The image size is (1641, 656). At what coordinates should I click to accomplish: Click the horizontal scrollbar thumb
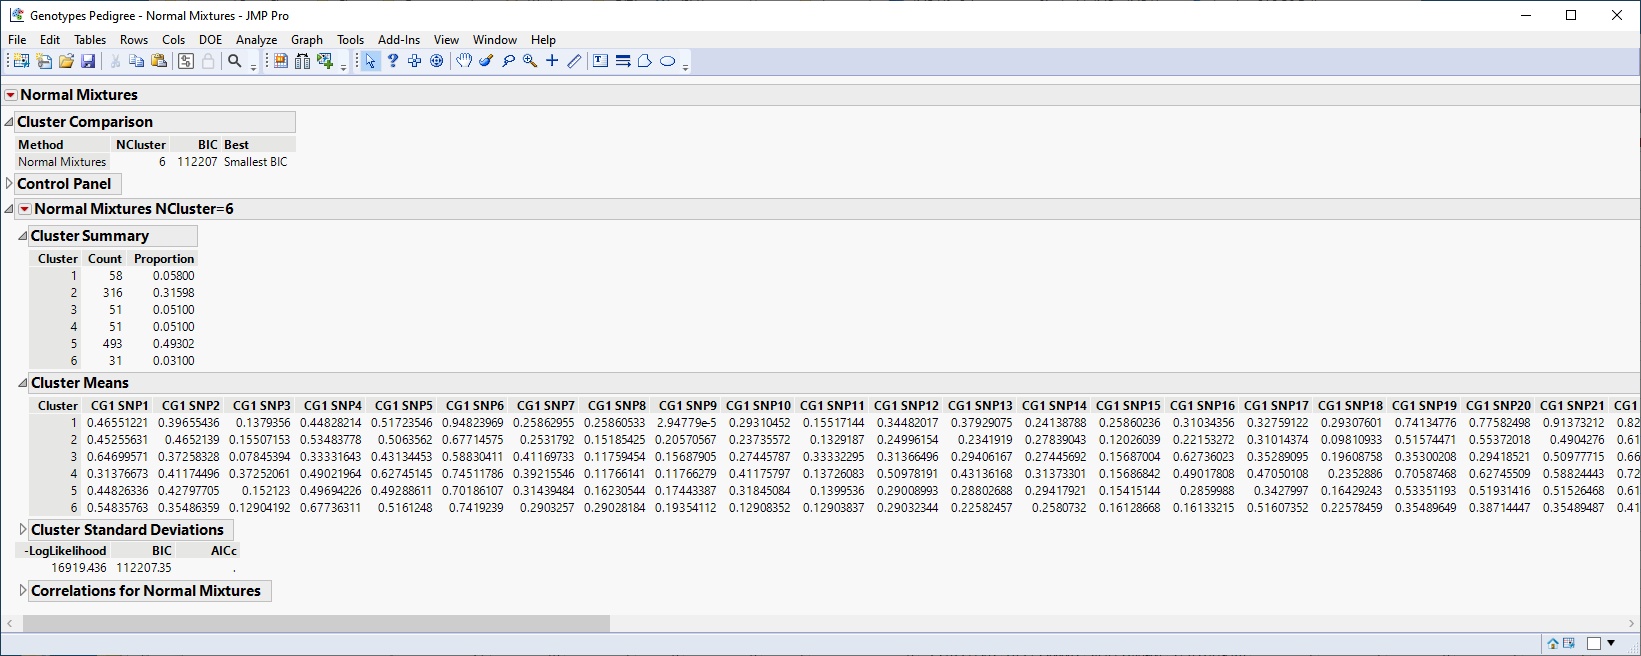(316, 624)
